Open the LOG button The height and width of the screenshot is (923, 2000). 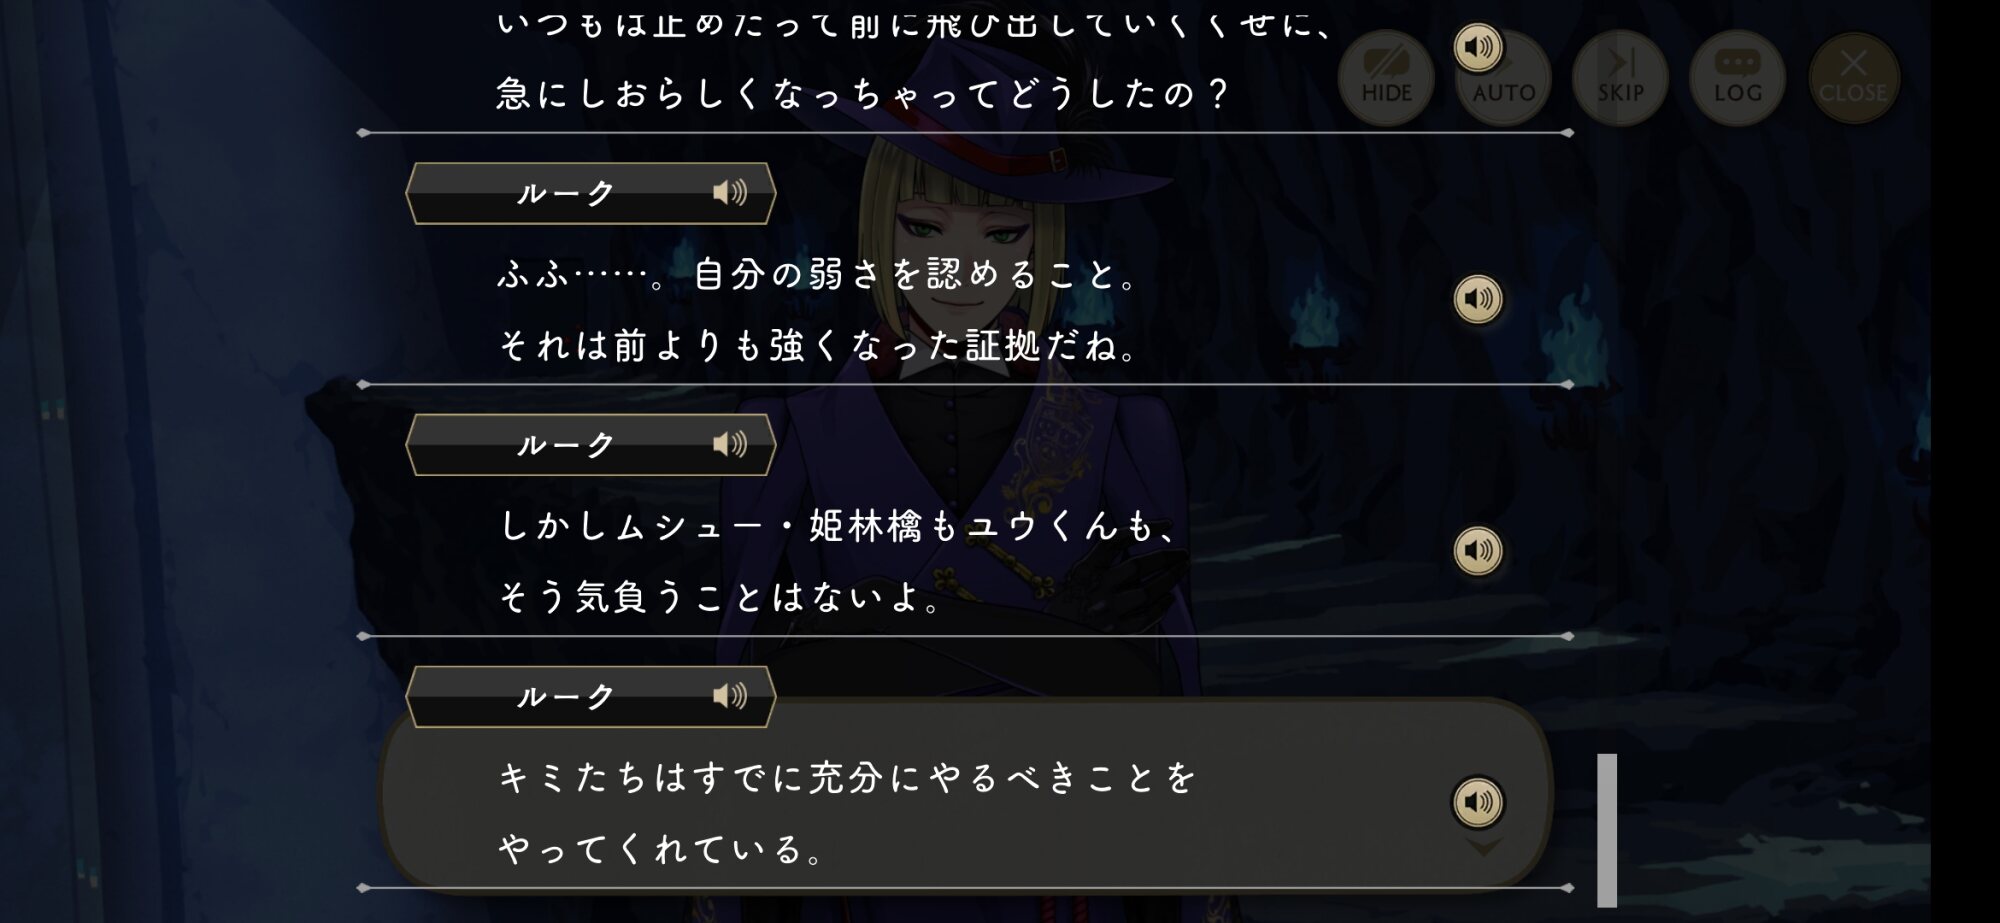(1737, 78)
